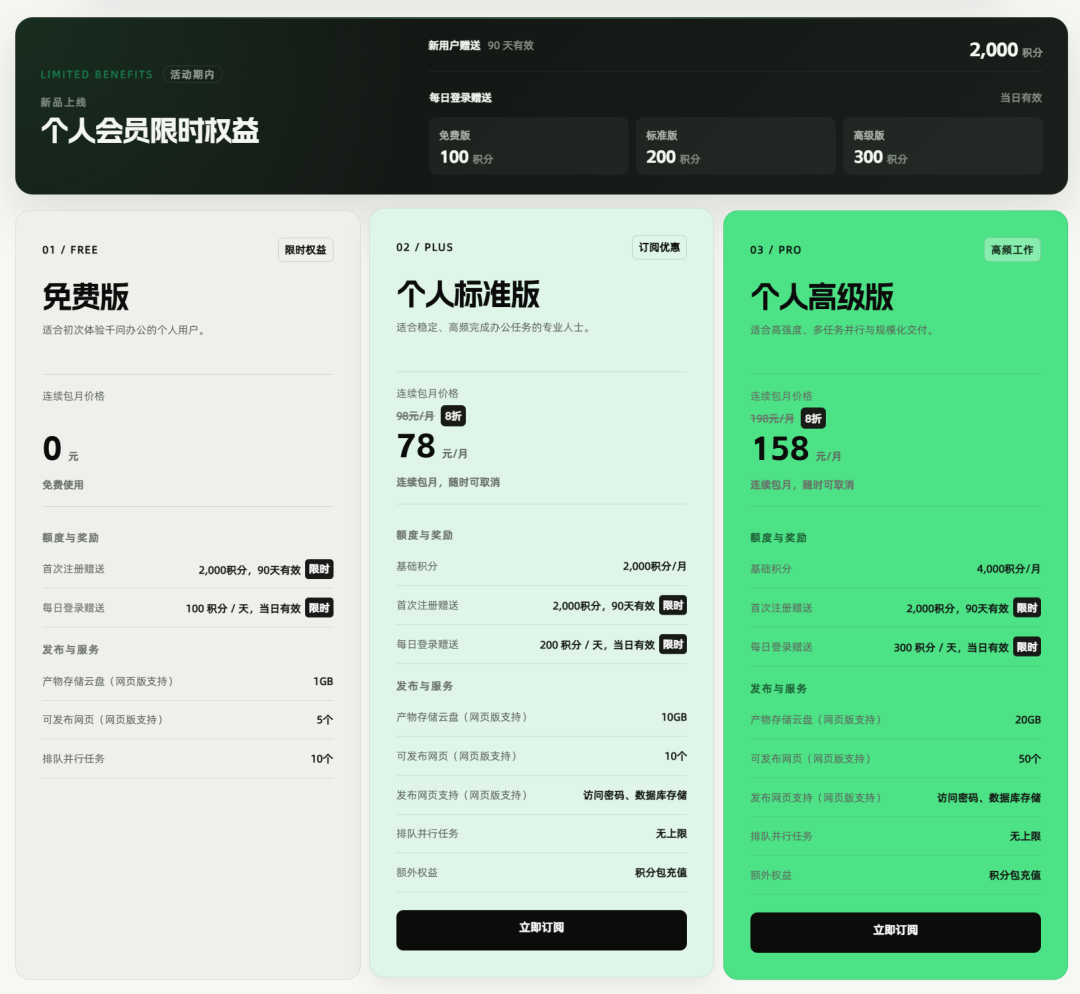Click 无上限 in the 个人高级版 card
The height and width of the screenshot is (994, 1080).
(x=1025, y=837)
